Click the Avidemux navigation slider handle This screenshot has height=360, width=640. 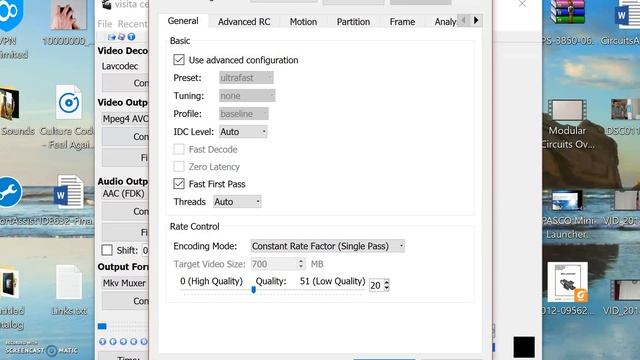click(x=102, y=326)
